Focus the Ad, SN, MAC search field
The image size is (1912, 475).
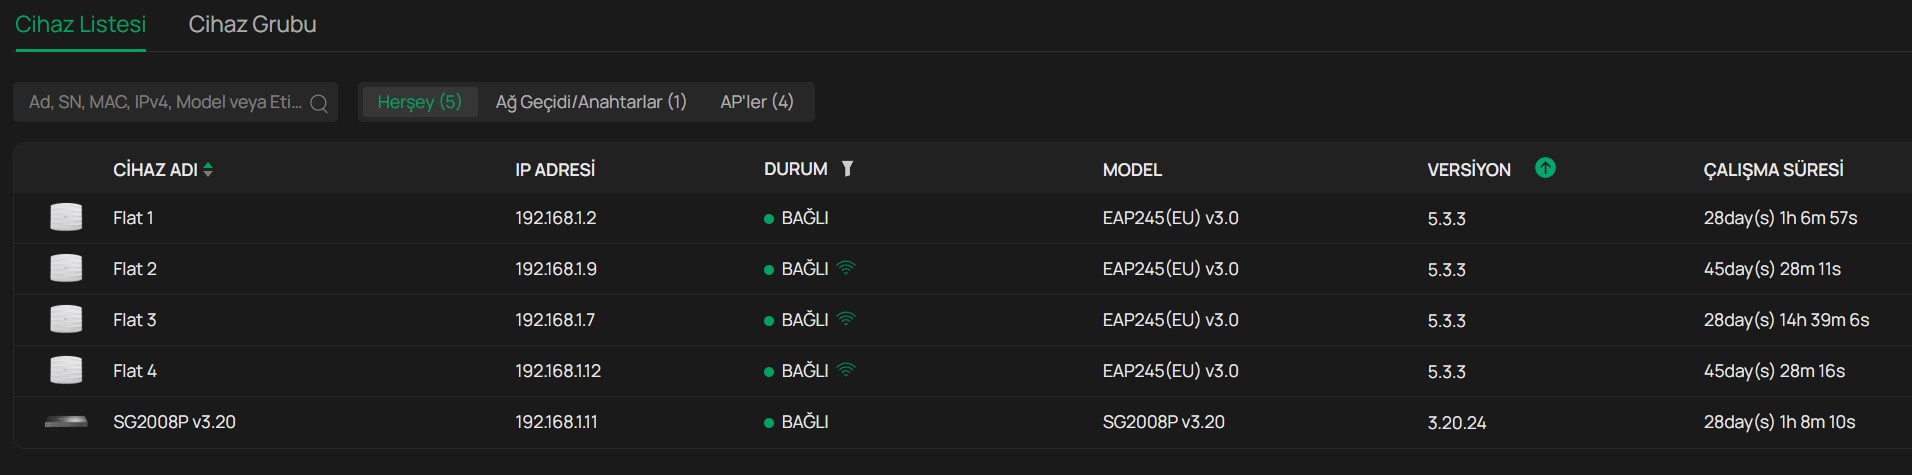coord(165,102)
